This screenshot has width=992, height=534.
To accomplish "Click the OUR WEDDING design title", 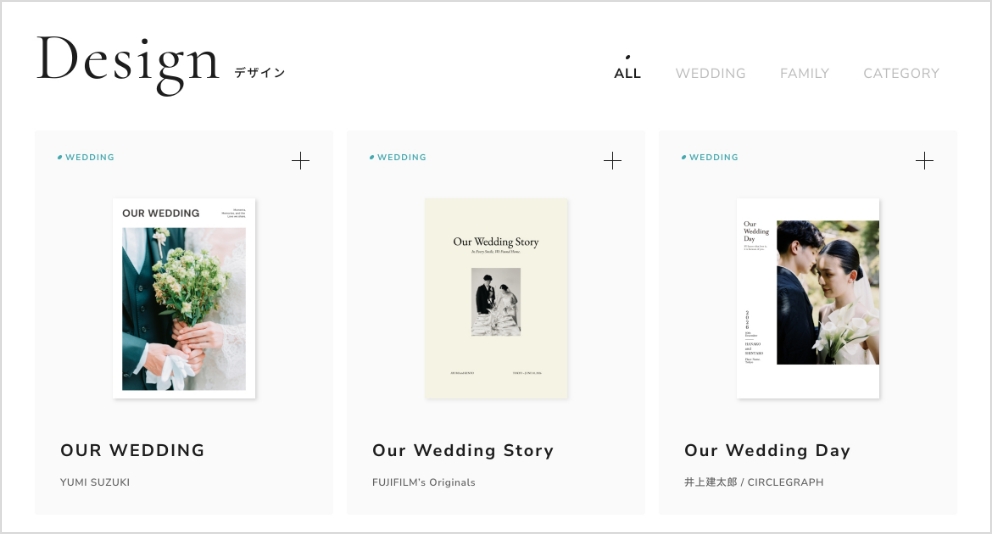I will click(132, 450).
